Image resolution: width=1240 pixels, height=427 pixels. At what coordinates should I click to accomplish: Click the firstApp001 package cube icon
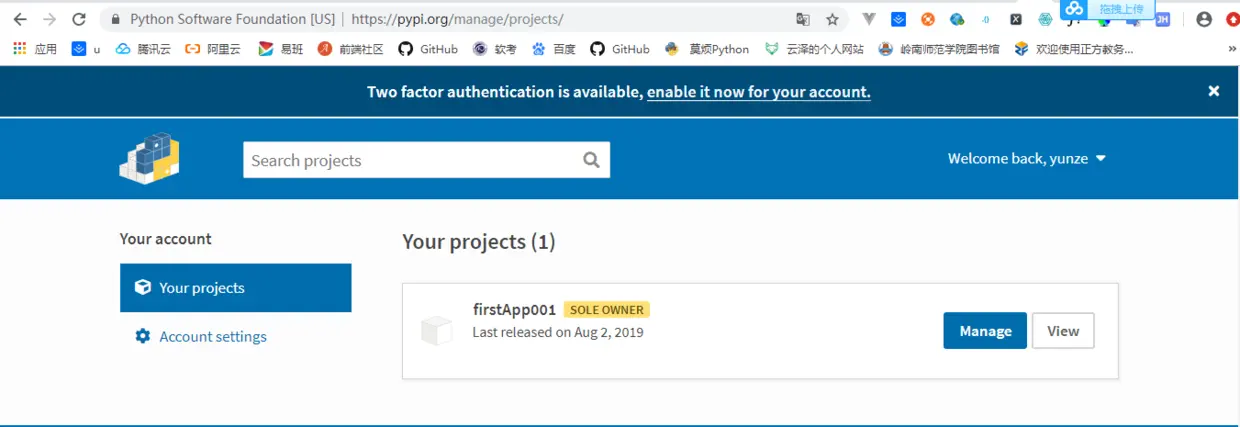(x=436, y=330)
